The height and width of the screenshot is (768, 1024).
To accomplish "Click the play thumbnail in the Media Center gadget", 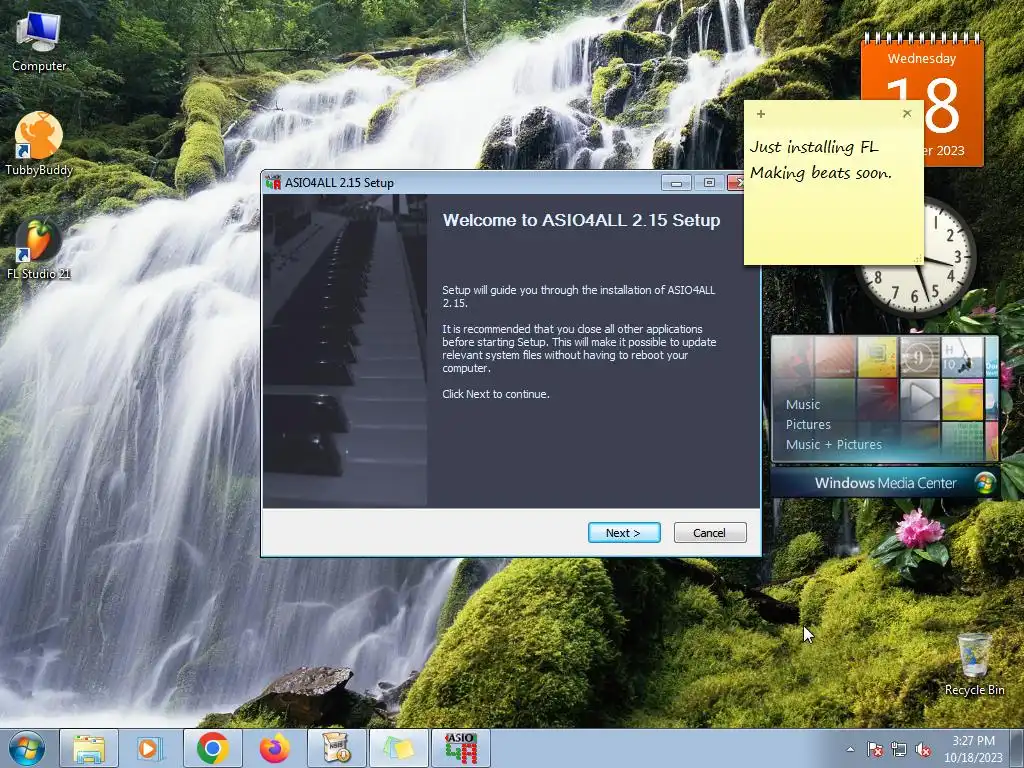I will (x=920, y=398).
